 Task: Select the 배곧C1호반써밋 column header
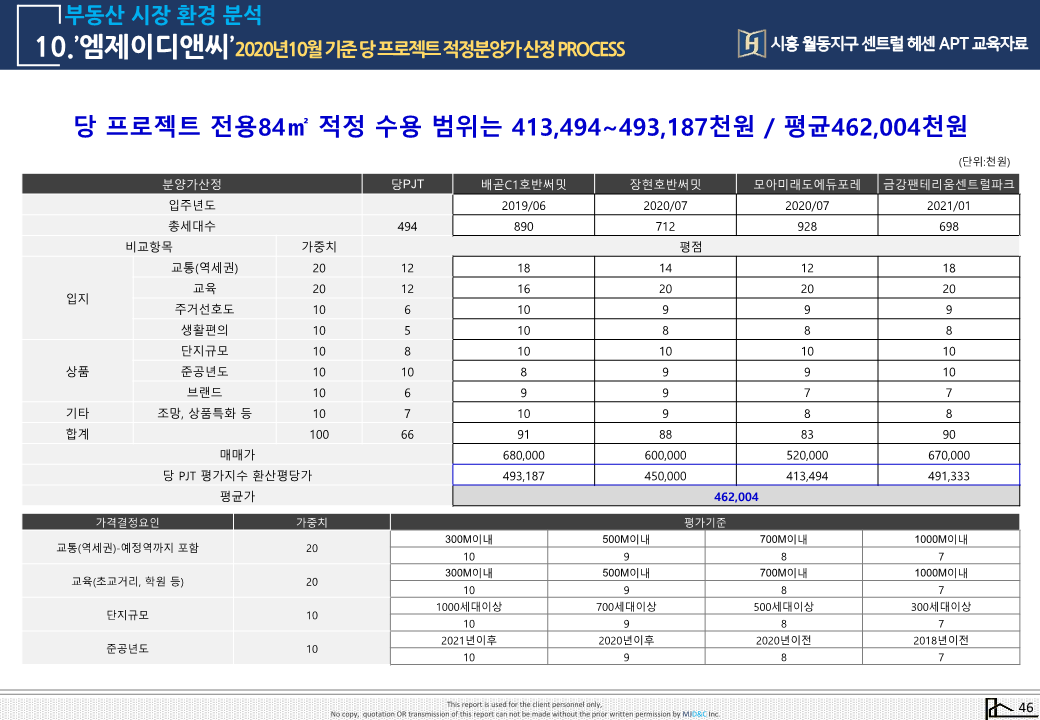click(523, 184)
